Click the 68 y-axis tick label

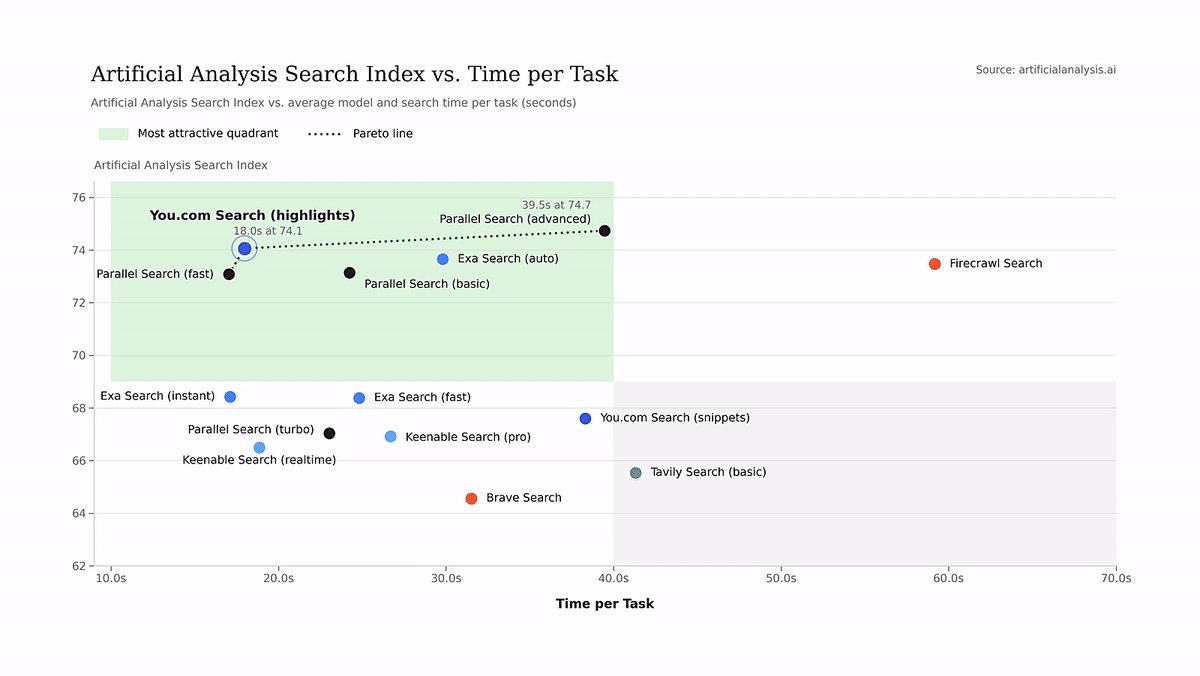pyautogui.click(x=79, y=408)
